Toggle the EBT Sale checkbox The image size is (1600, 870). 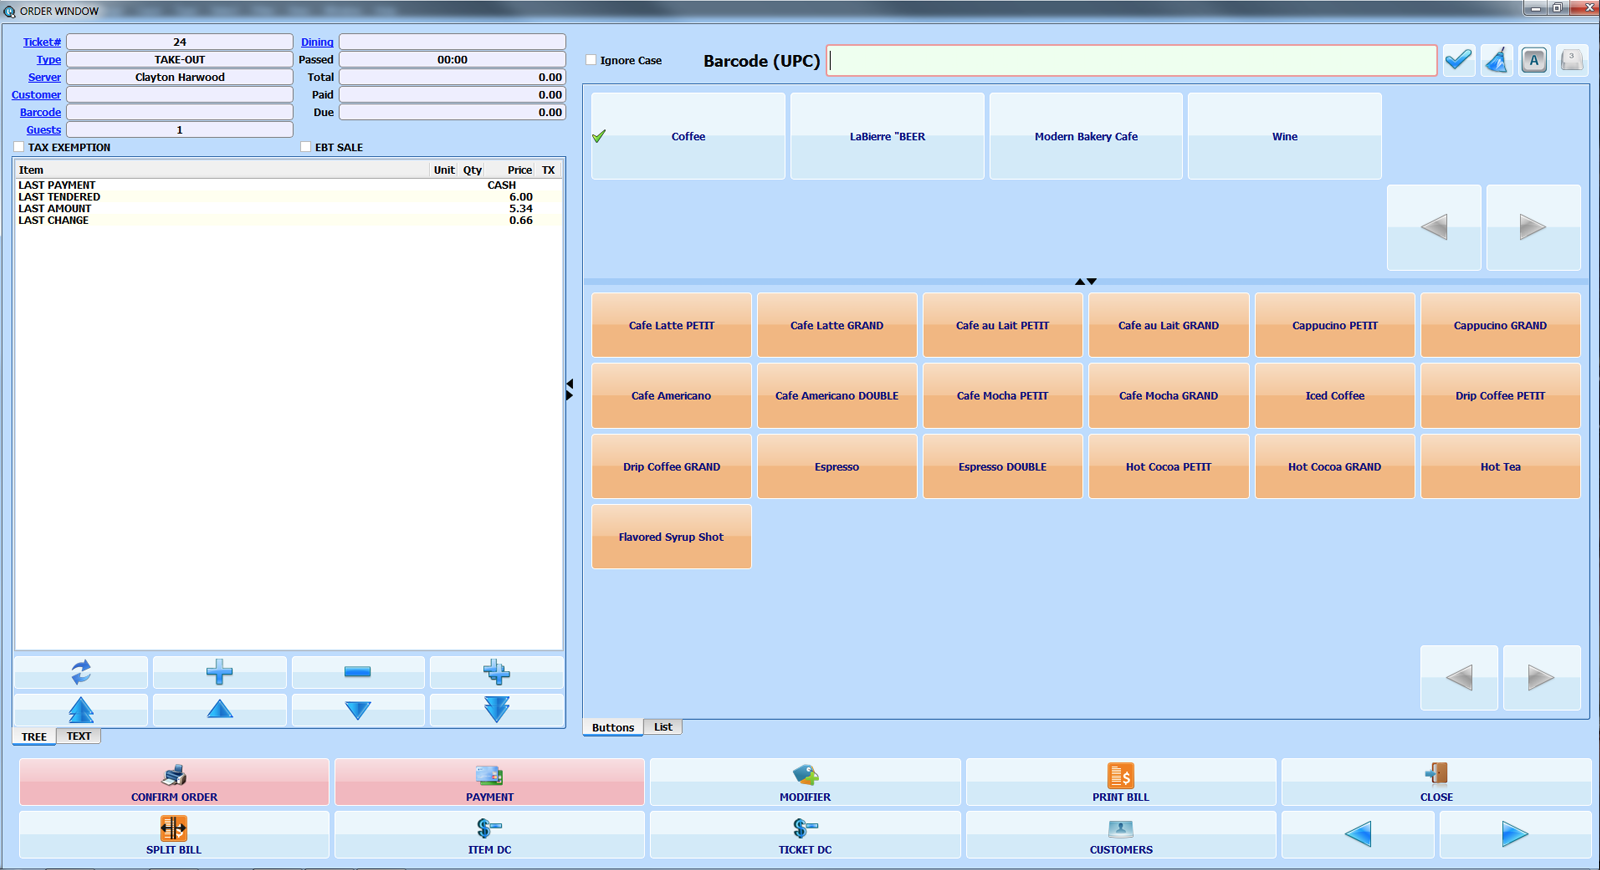pyautogui.click(x=306, y=147)
